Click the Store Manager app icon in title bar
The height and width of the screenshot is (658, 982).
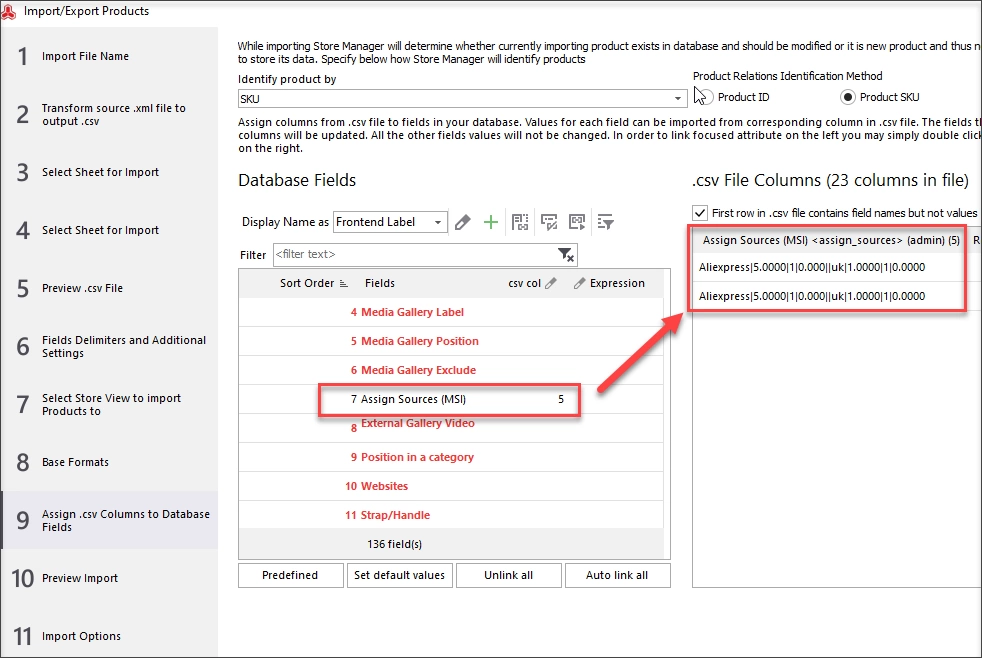[x=9, y=11]
